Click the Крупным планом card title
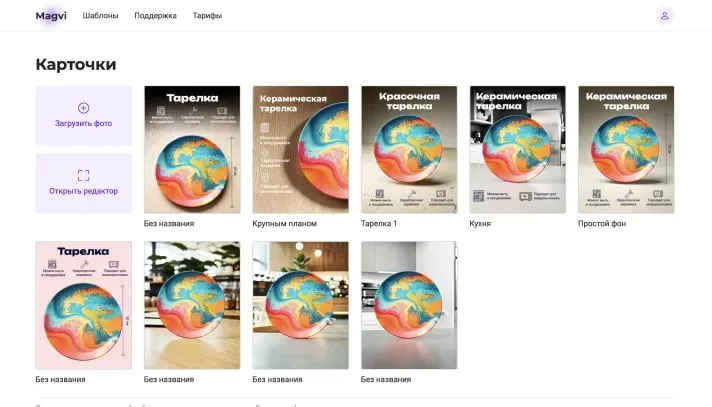 [x=284, y=224]
